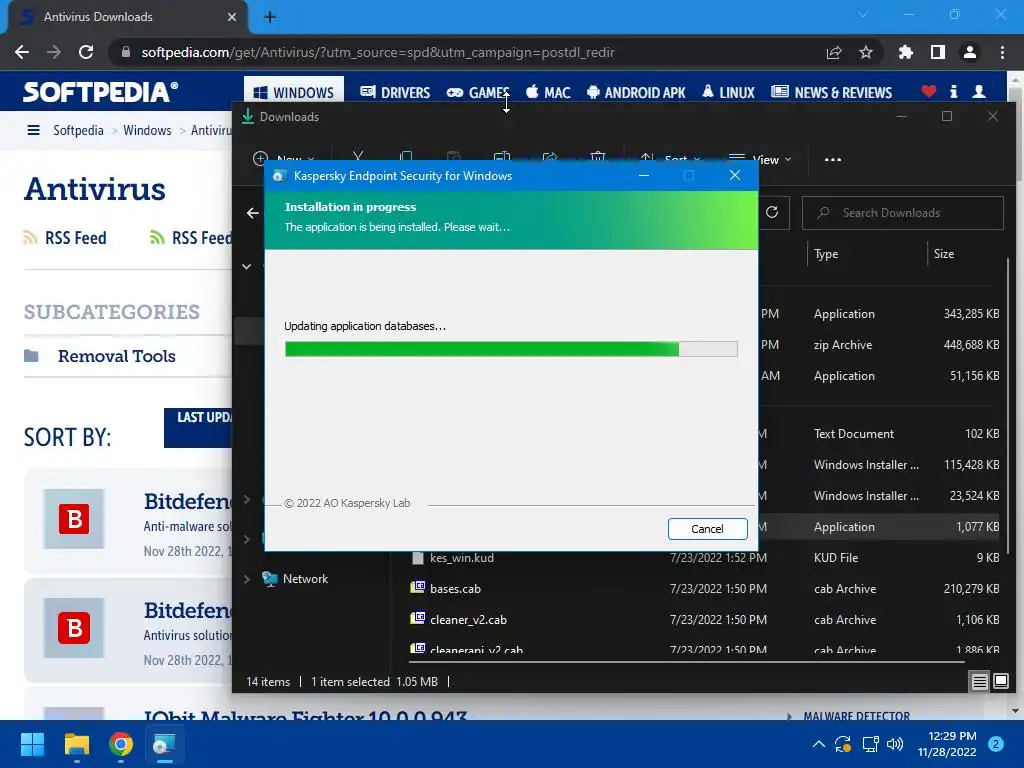Open the Explorer See more (three dots) menu

pyautogui.click(x=833, y=159)
